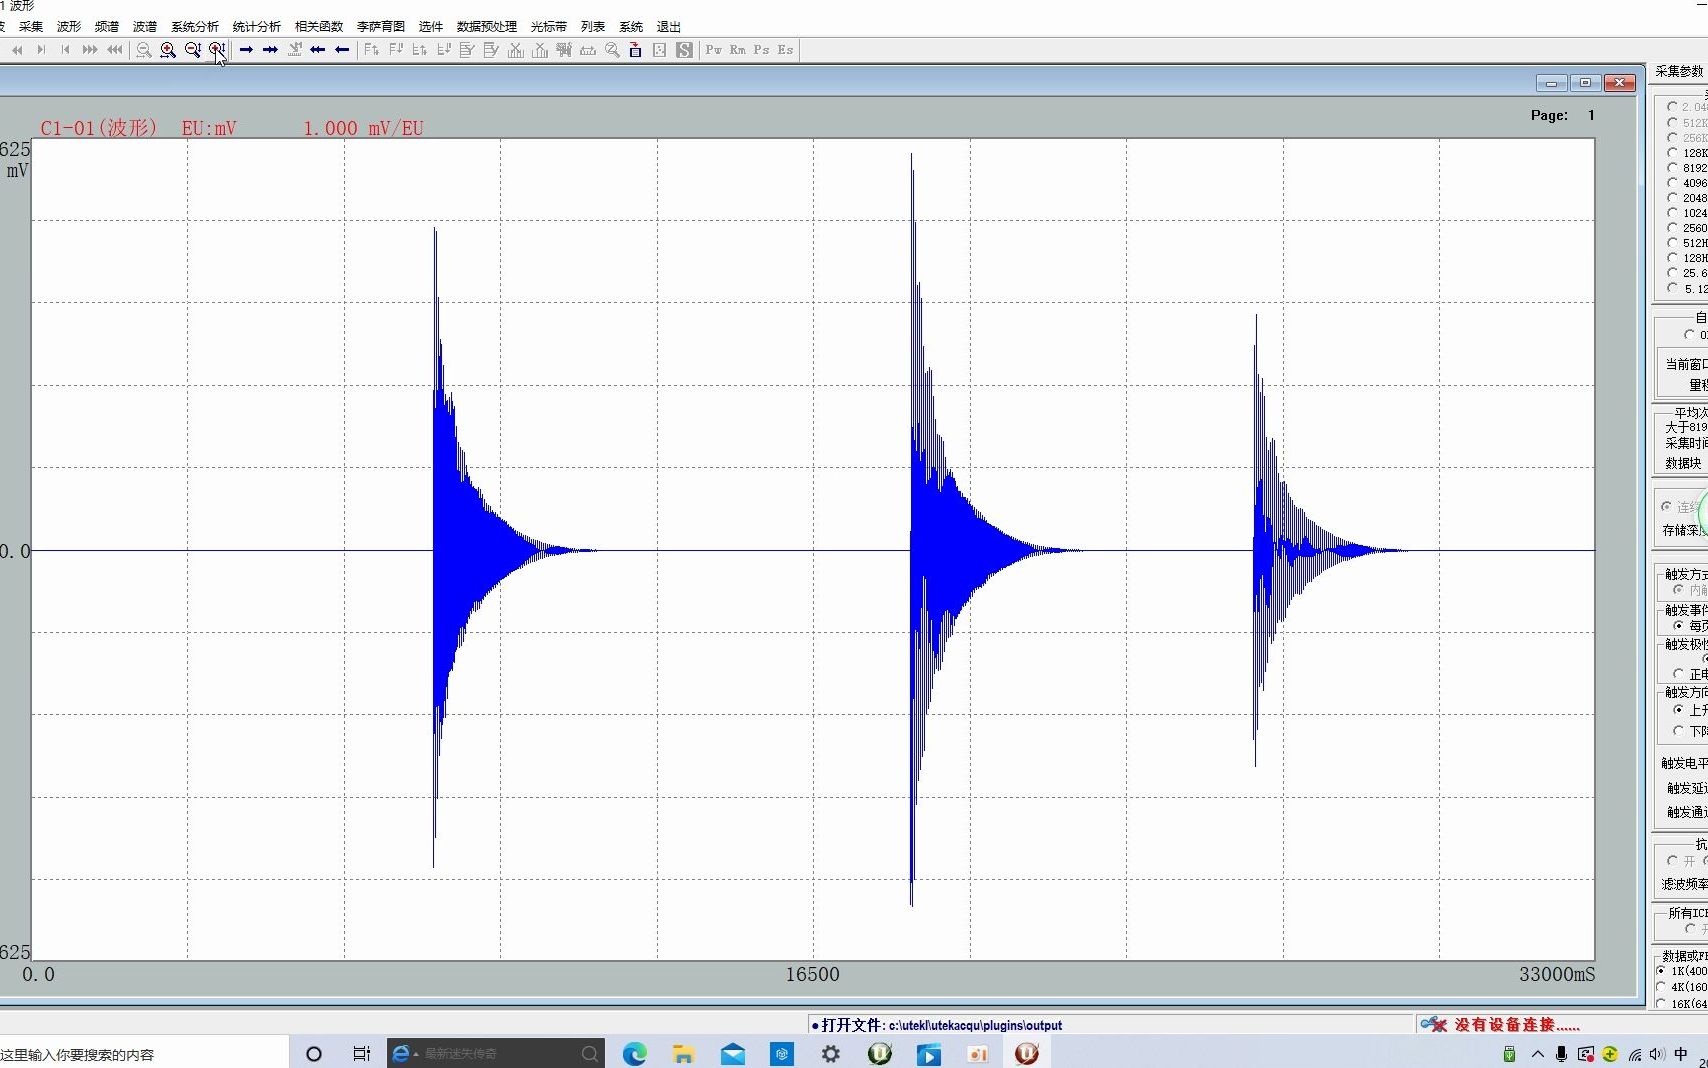Click the Pw toolbar button
The height and width of the screenshot is (1068, 1708).
pos(714,49)
